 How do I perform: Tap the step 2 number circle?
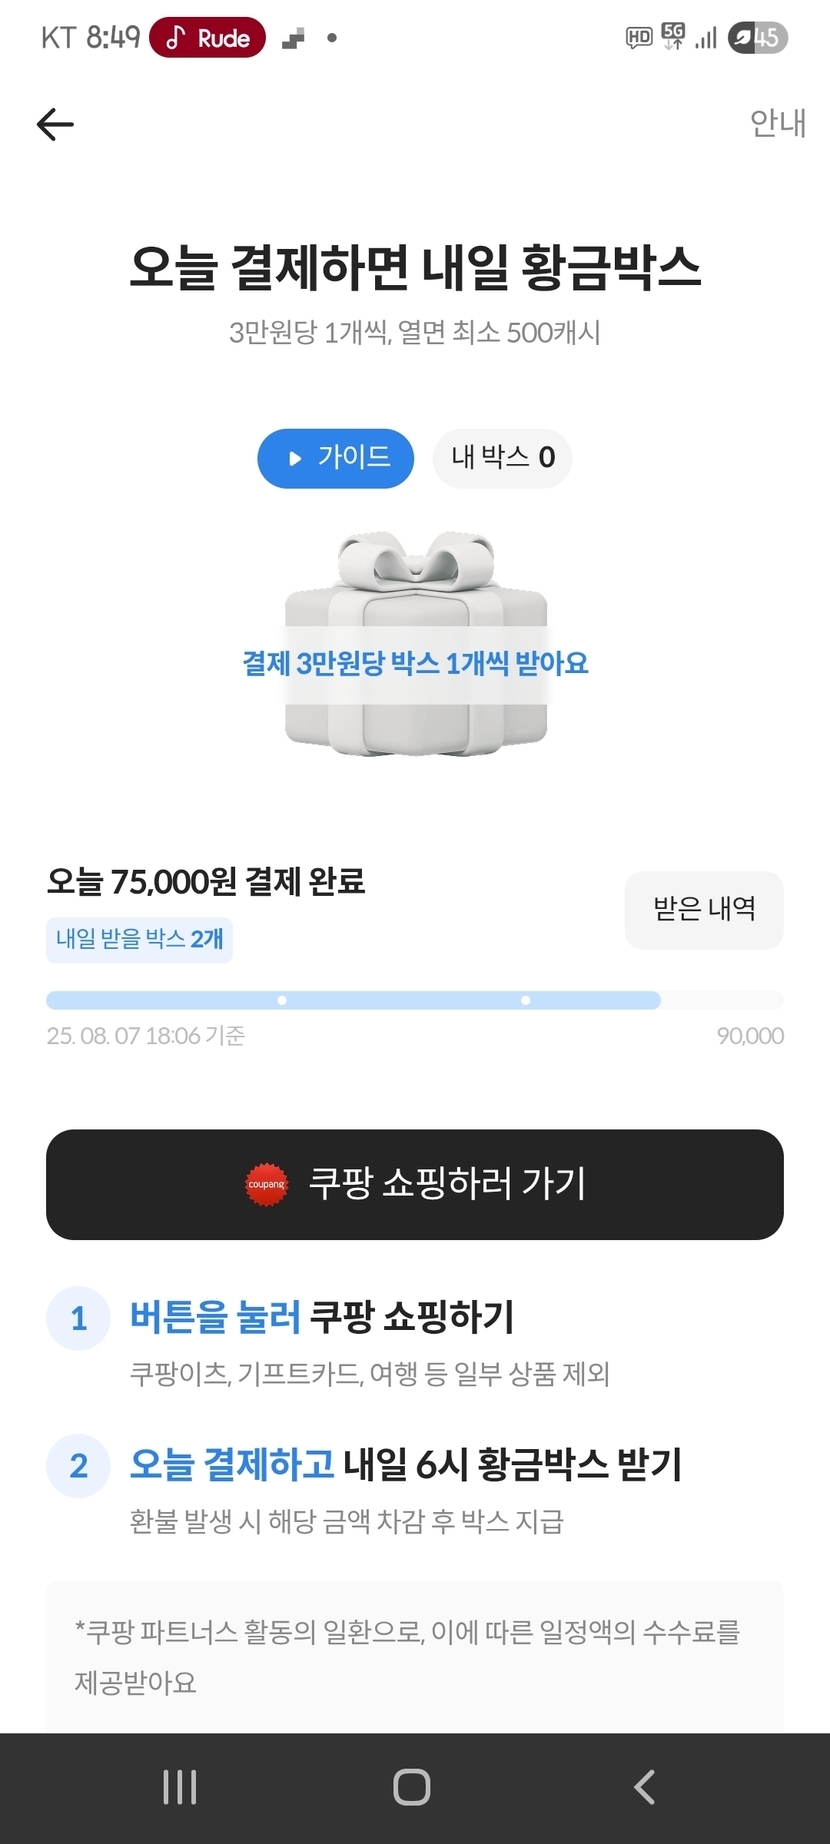pos(78,1466)
